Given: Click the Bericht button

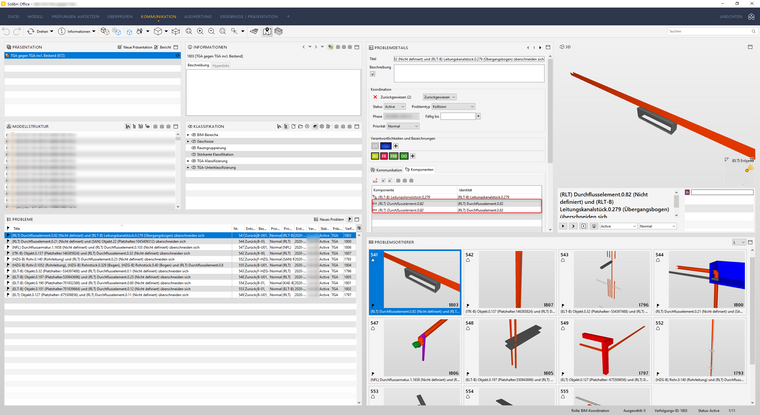Looking at the screenshot, I should pyautogui.click(x=163, y=47).
